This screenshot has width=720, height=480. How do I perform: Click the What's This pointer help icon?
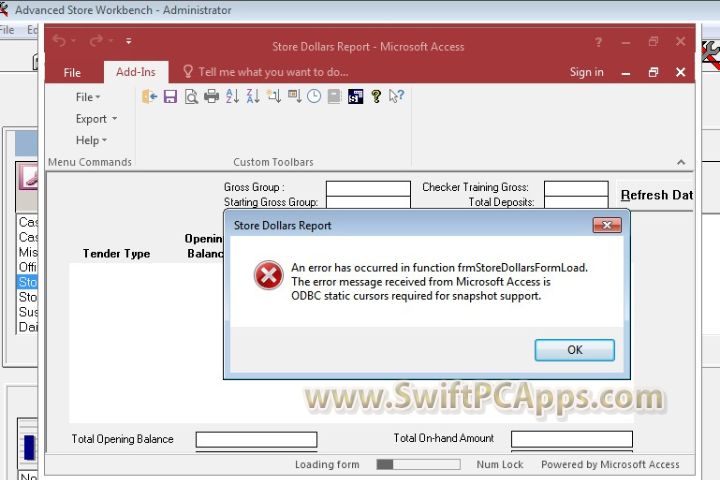(396, 96)
